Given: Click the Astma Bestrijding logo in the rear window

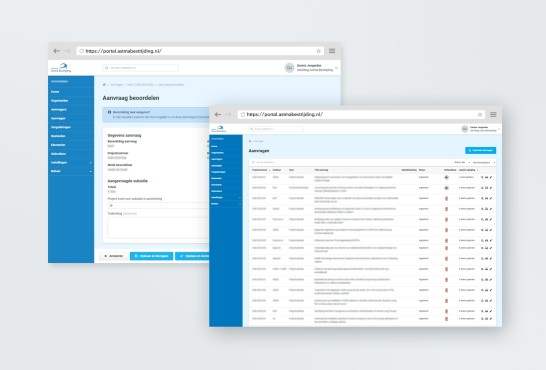Looking at the screenshot, I should 61,68.
